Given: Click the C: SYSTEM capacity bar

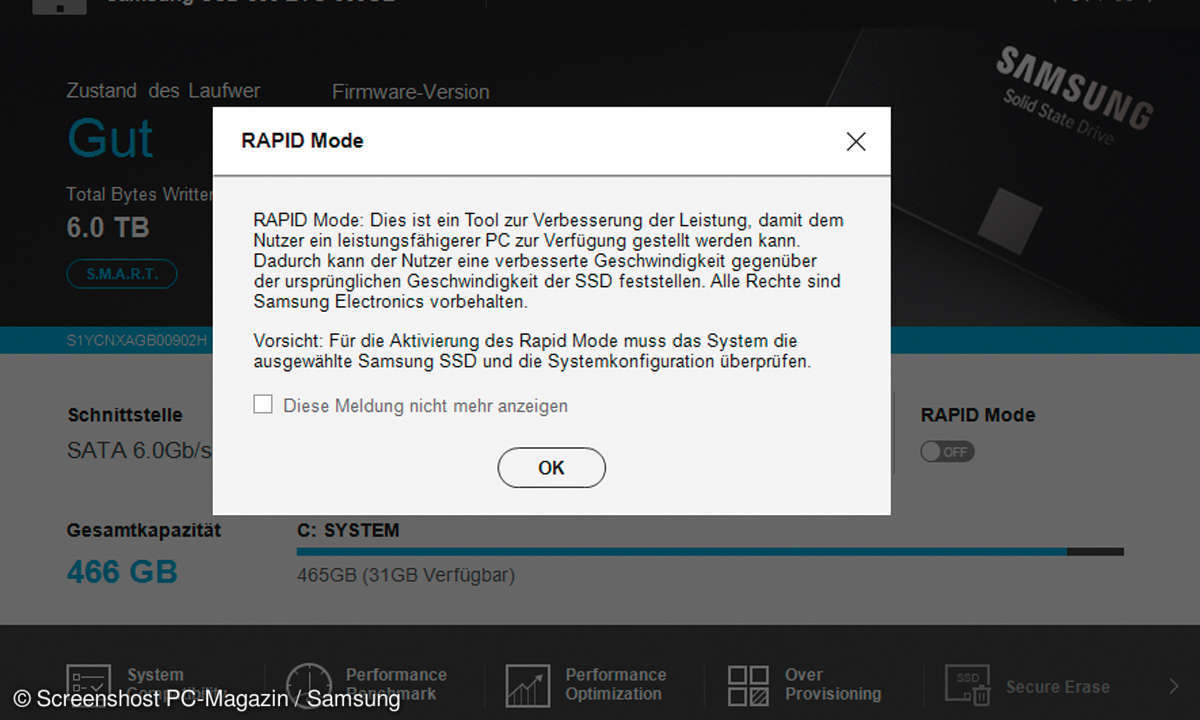Looking at the screenshot, I should click(710, 551).
